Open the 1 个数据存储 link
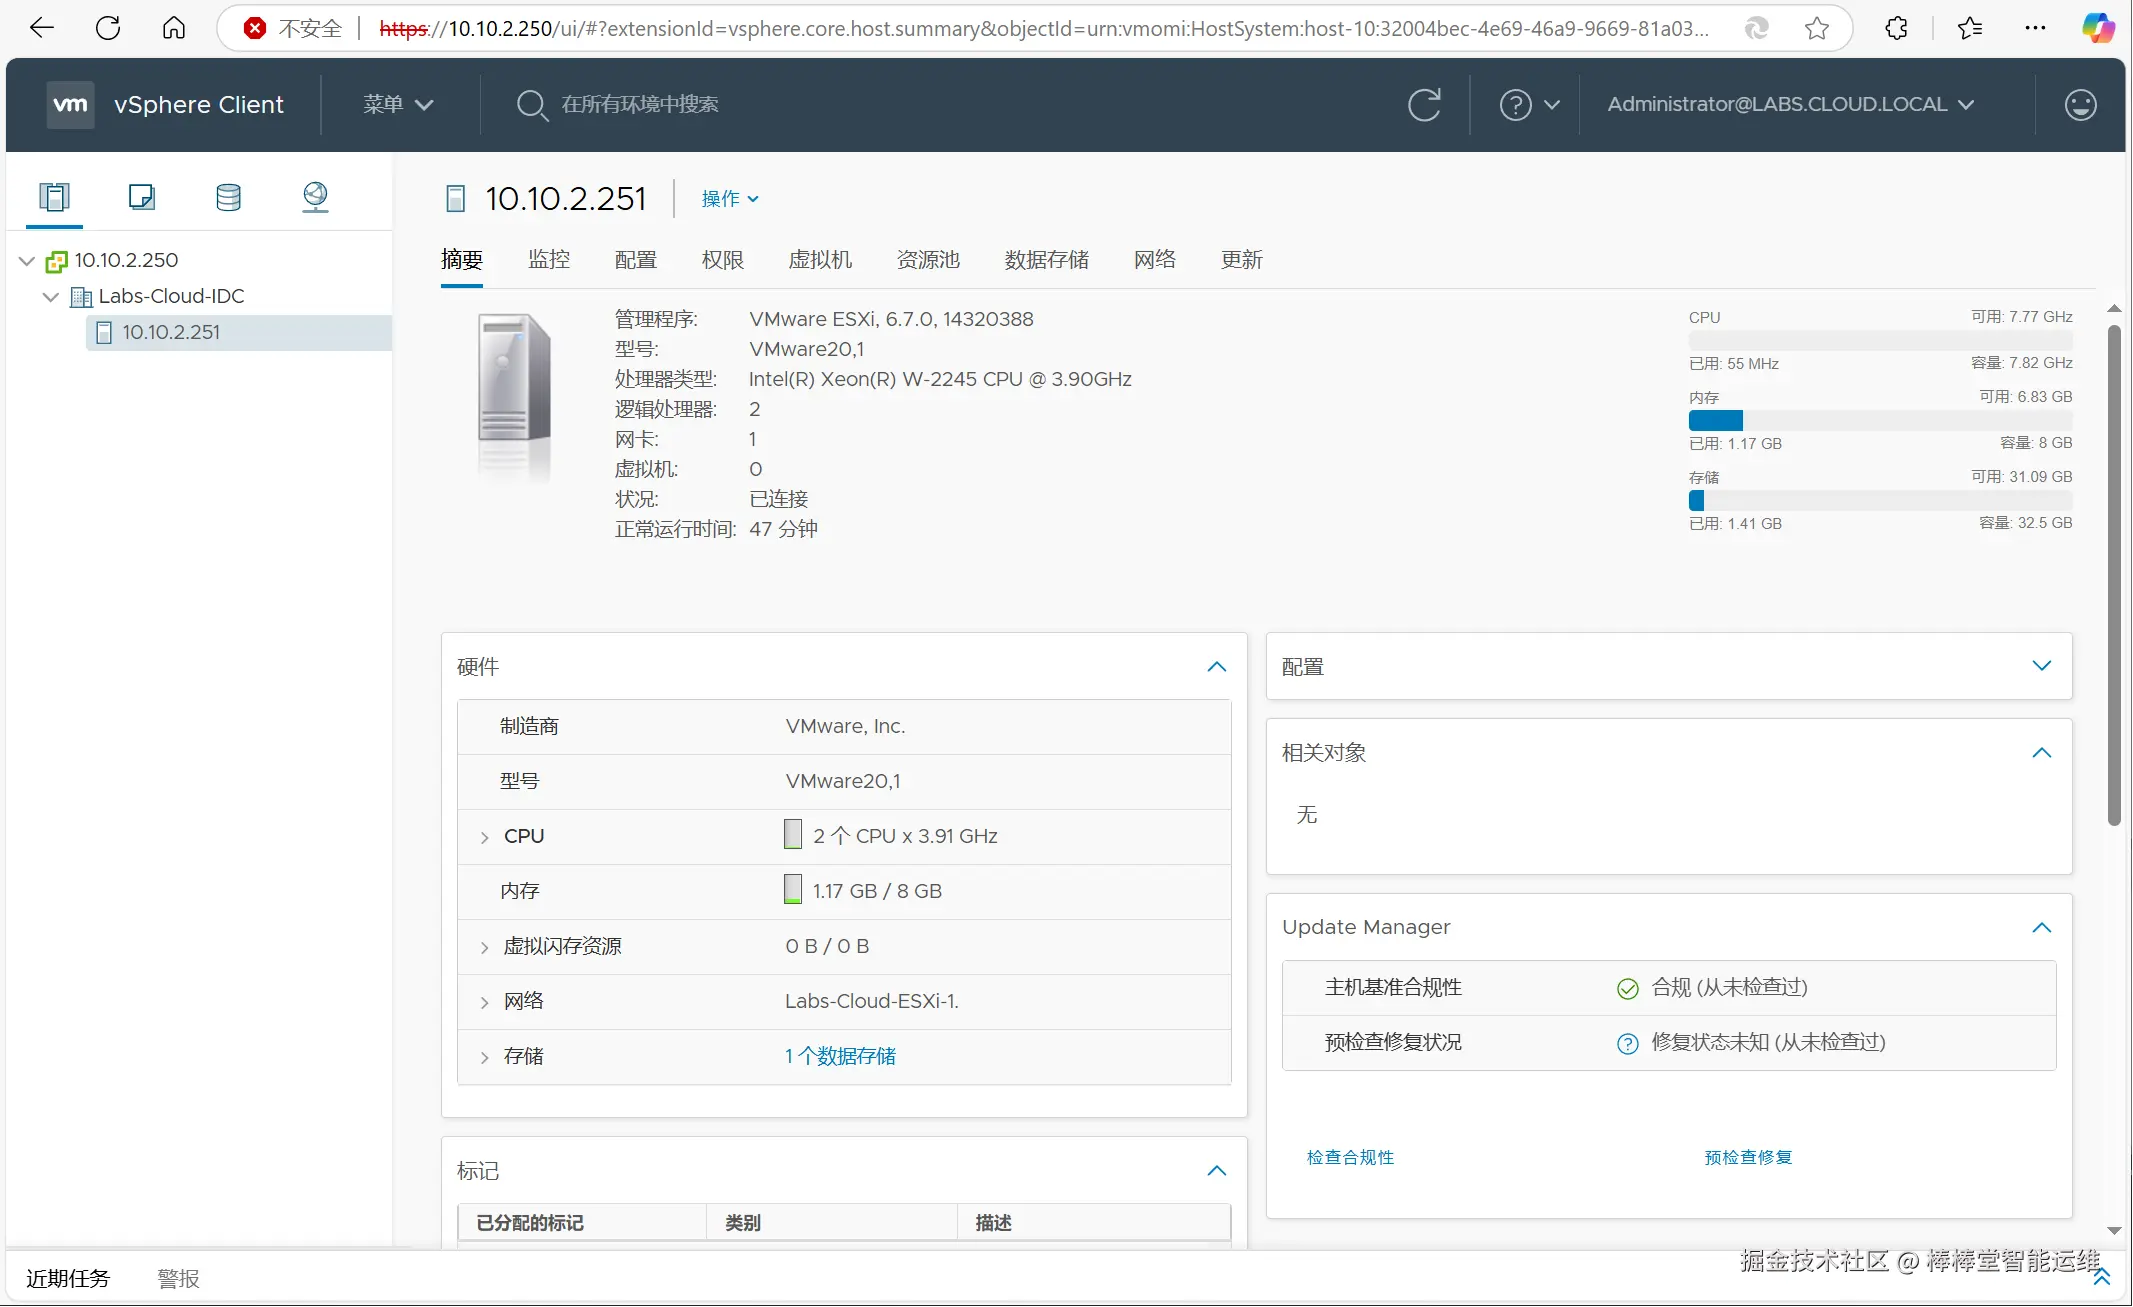Screen dimensions: 2133x1307 (840, 1056)
